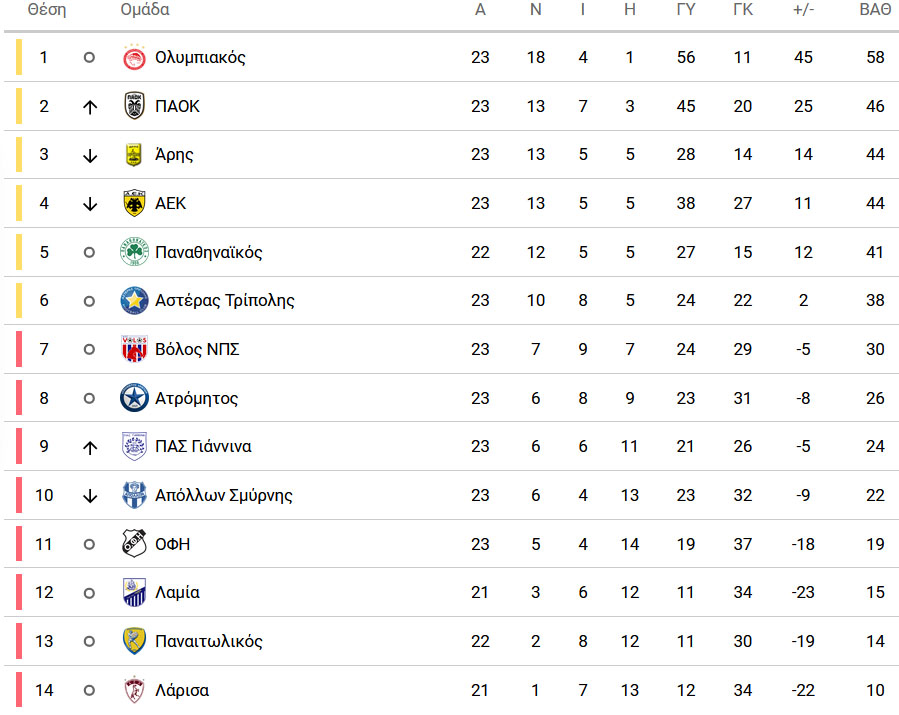This screenshot has height=715, width=899.
Task: Click the yellow qualification bar beside Ολυμπιακός
Action: pos(19,57)
